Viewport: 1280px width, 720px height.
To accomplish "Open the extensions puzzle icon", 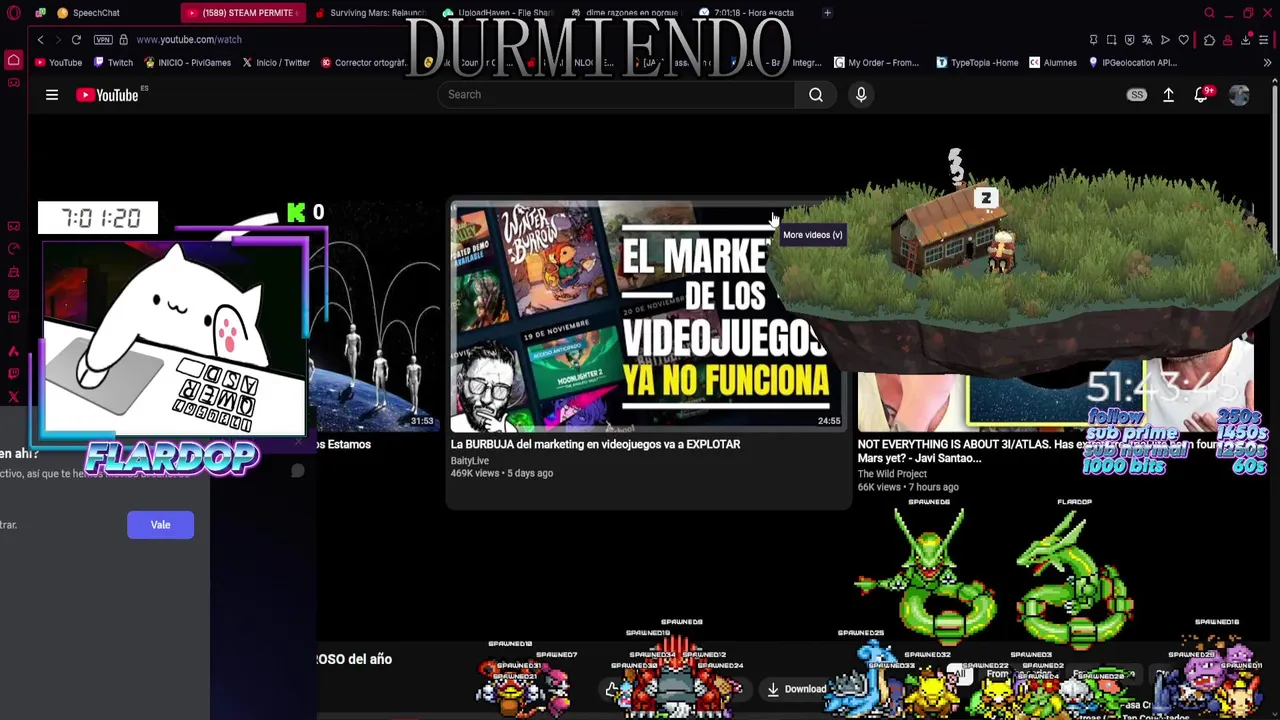I will click(1209, 39).
